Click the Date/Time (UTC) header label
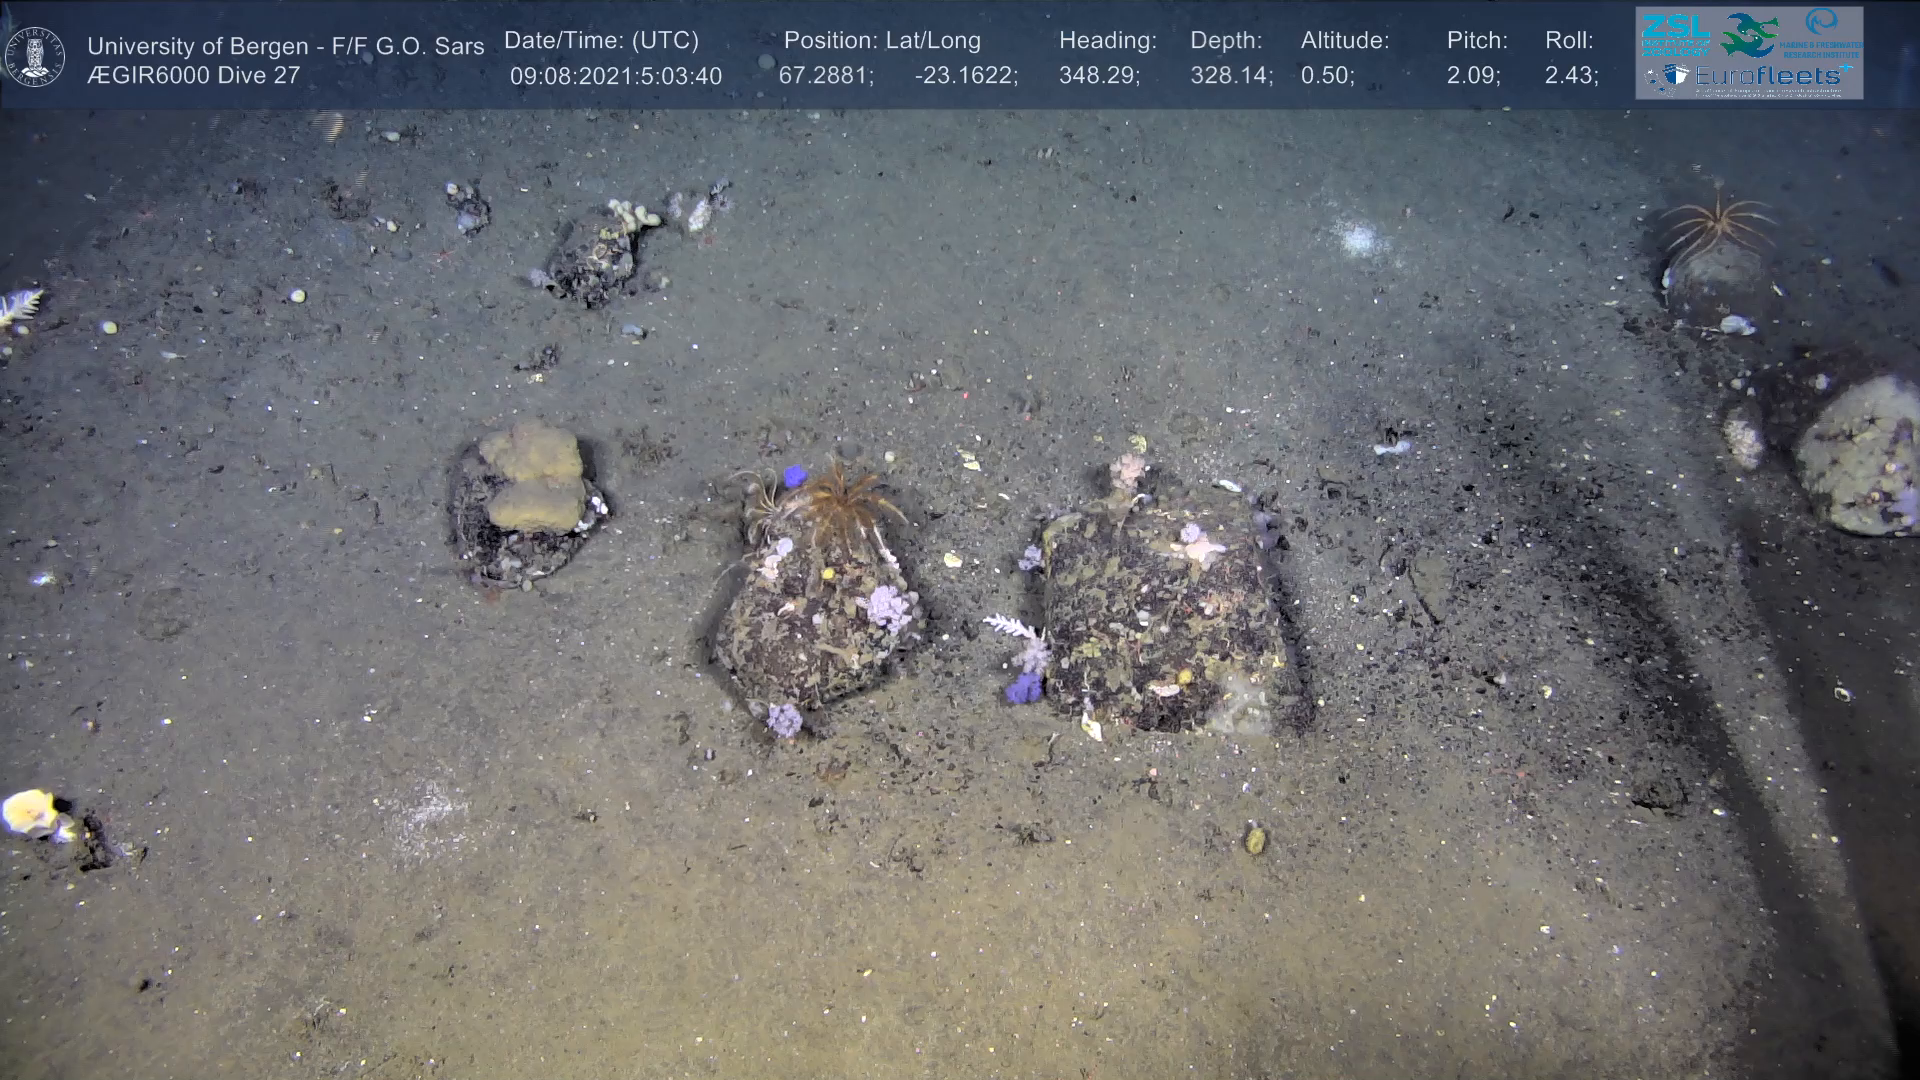1920x1080 pixels. click(x=601, y=41)
